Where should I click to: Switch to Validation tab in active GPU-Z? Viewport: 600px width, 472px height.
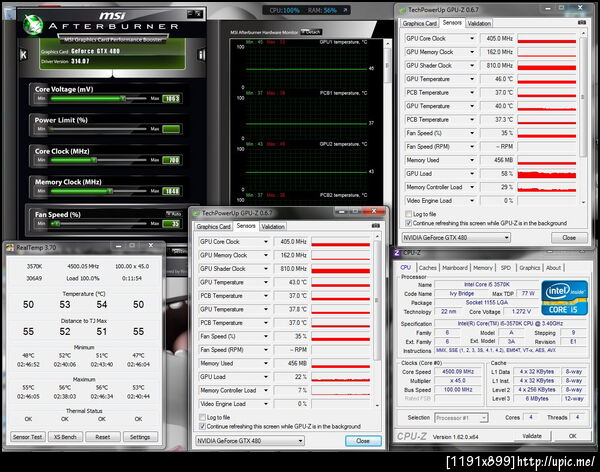273,227
